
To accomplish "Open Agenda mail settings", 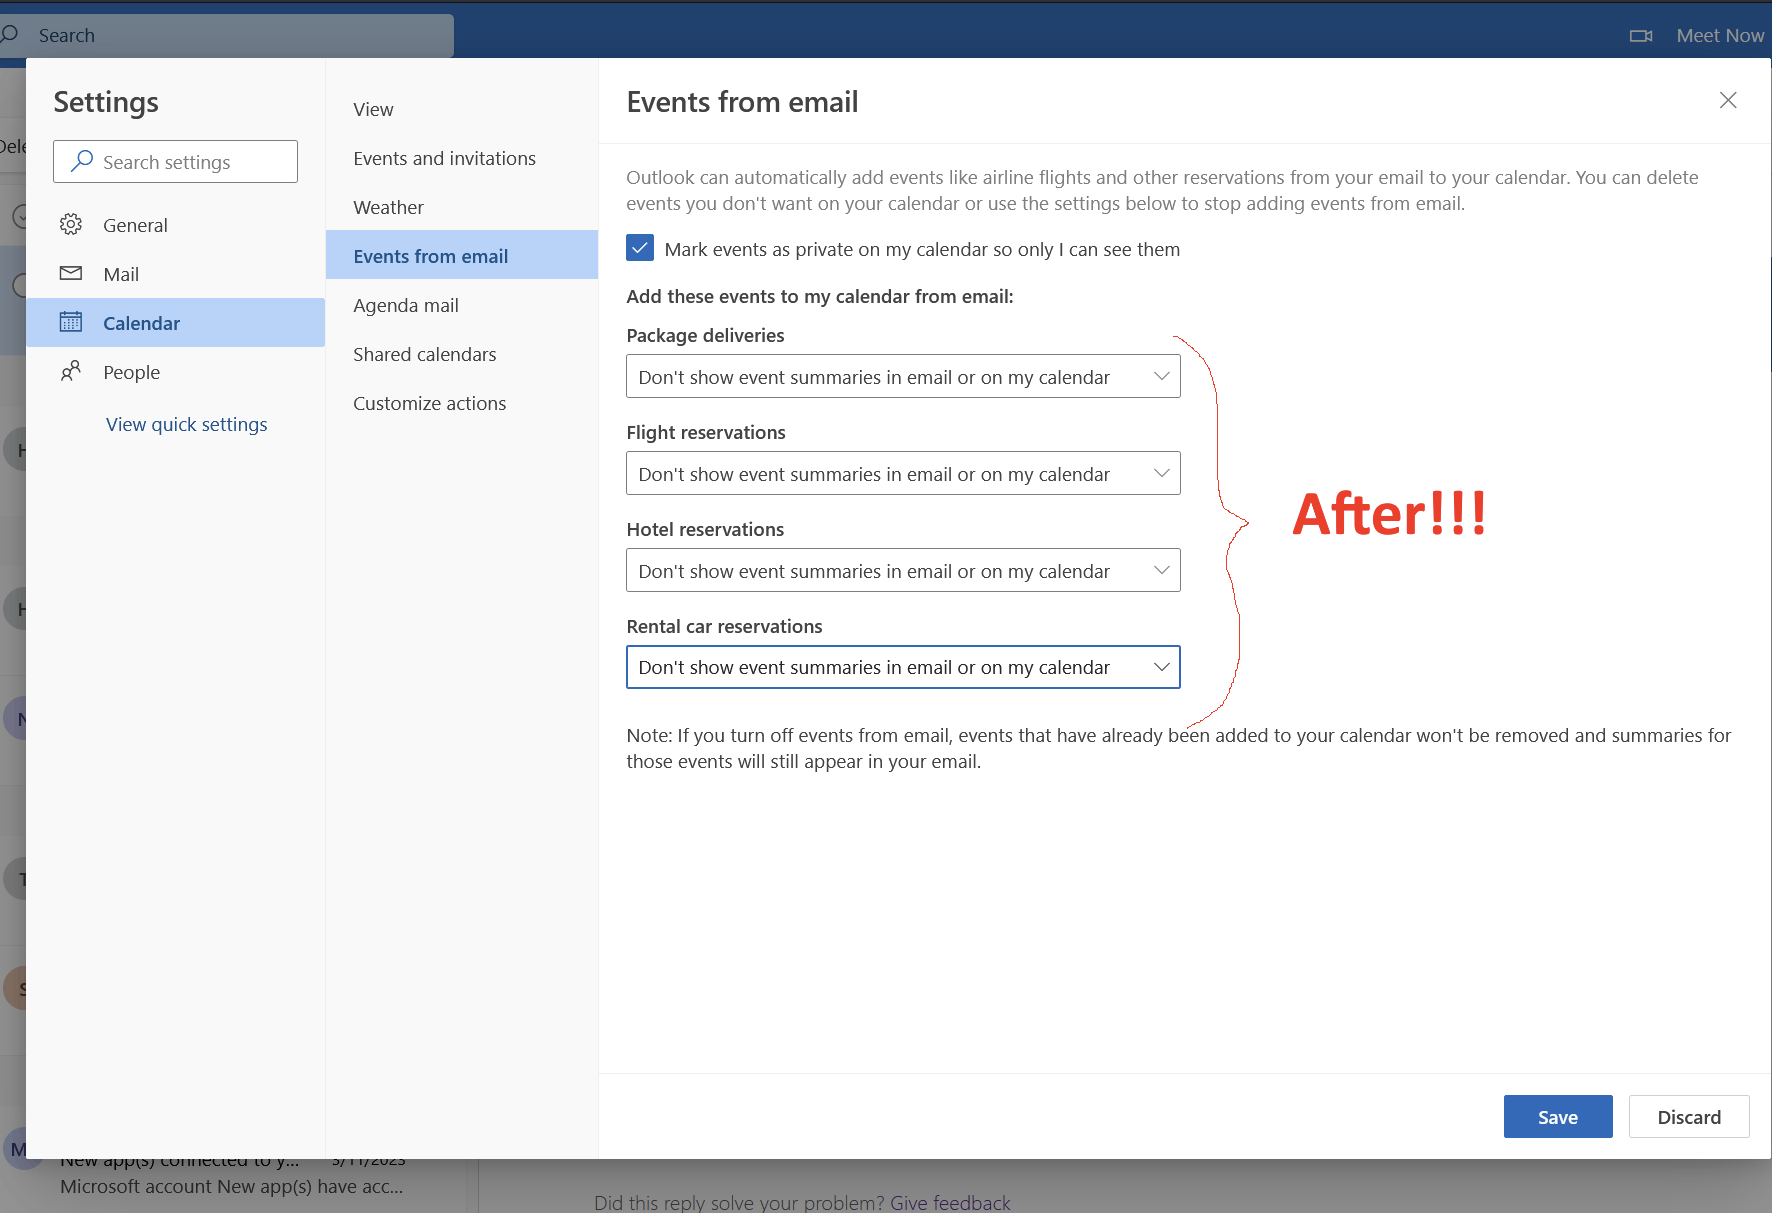I will point(462,305).
